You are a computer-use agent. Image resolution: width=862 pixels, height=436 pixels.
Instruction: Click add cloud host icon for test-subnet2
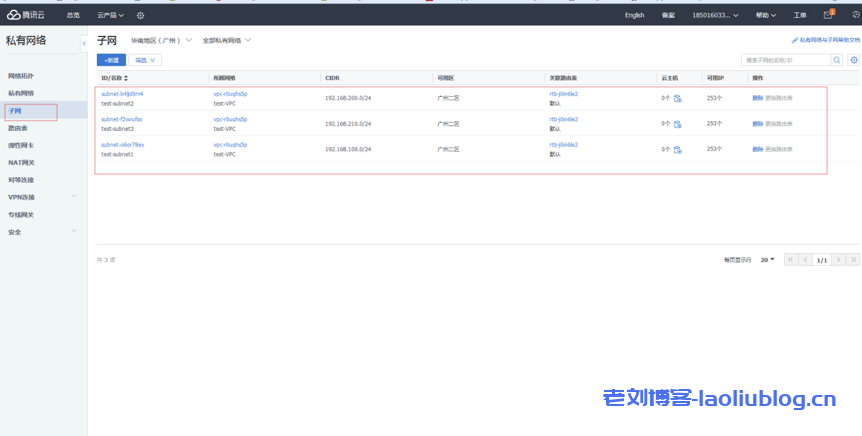pos(678,98)
